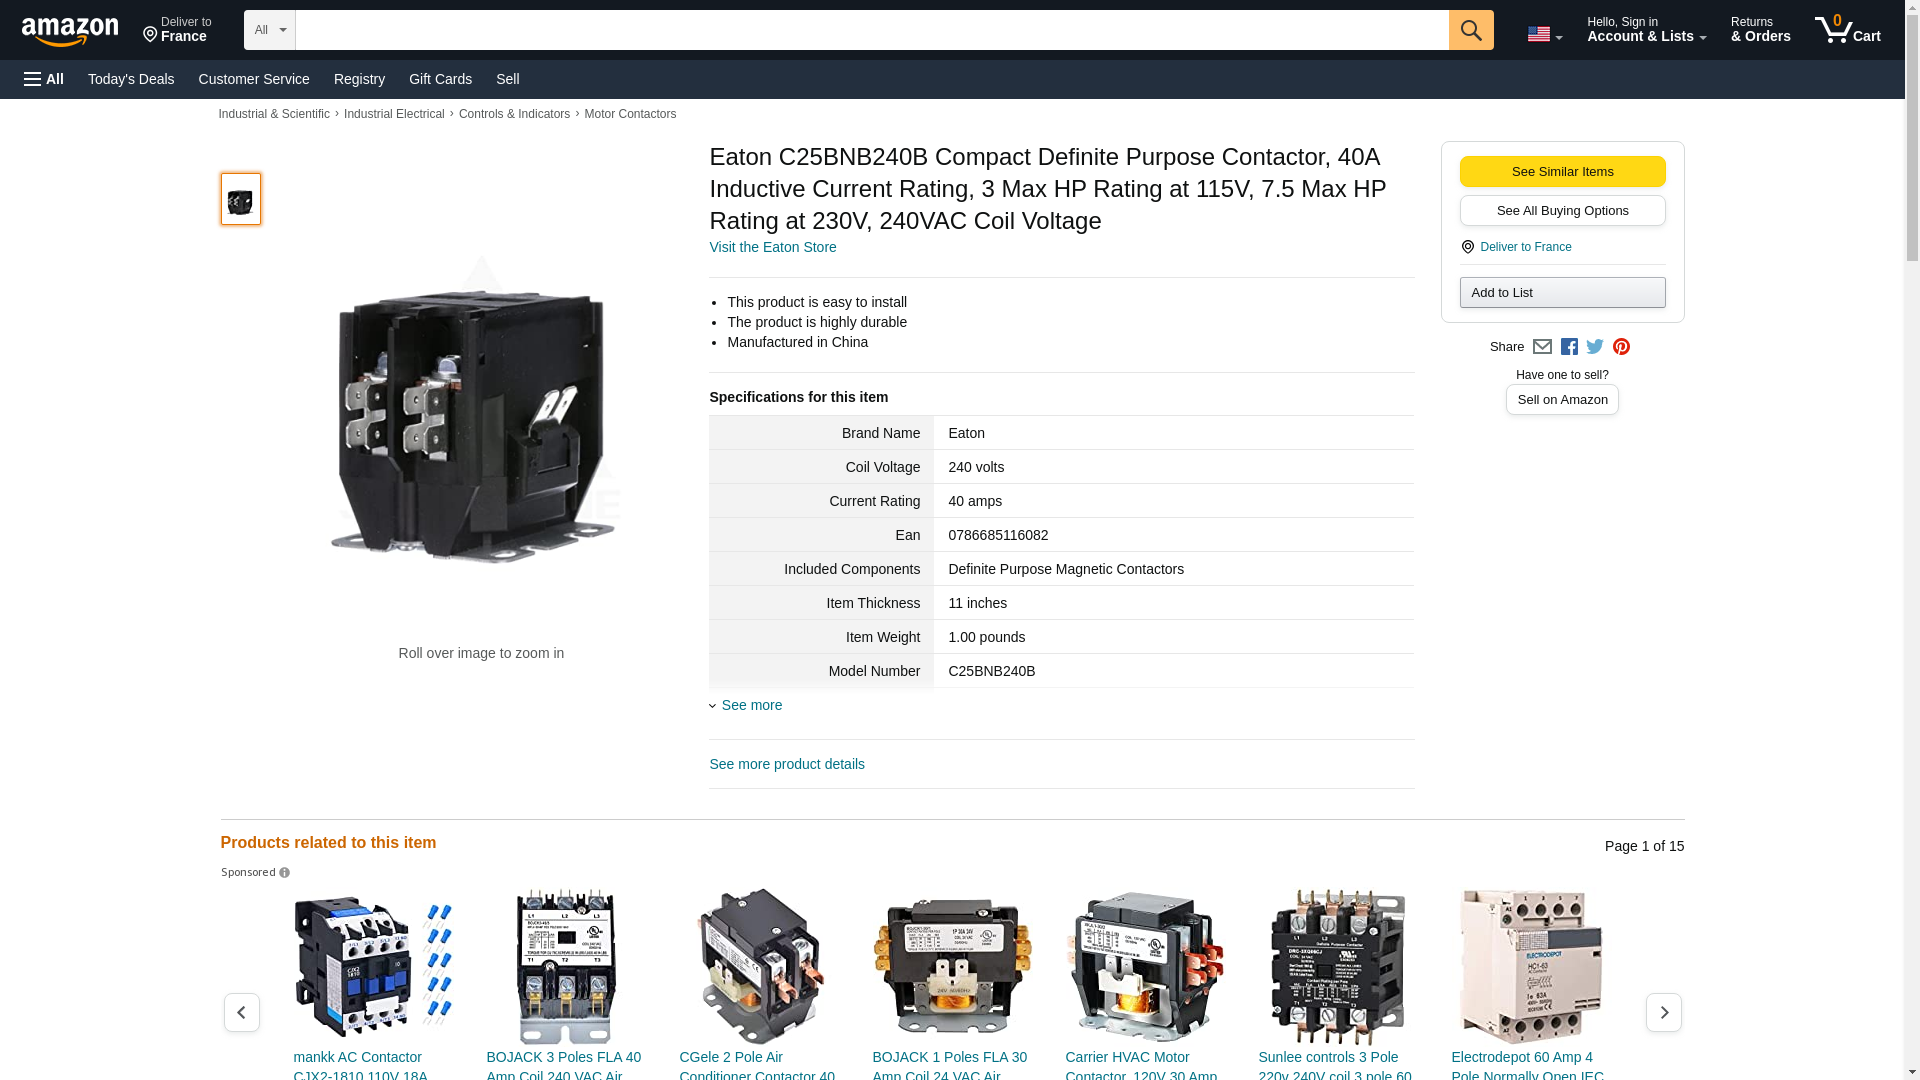Open the All hamburger menu
Image resolution: width=1920 pixels, height=1080 pixels.
pos(44,79)
